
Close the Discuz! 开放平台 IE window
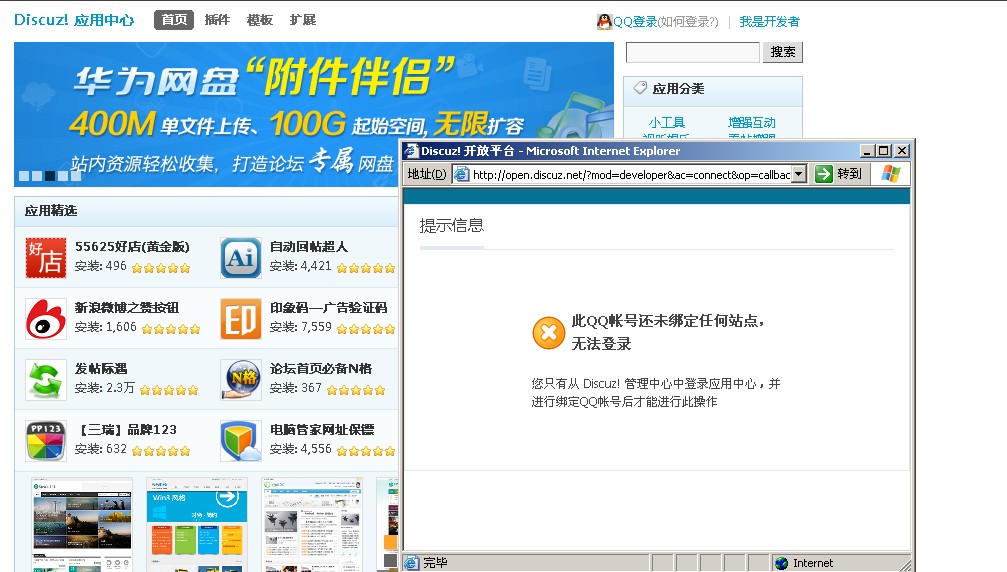click(902, 151)
